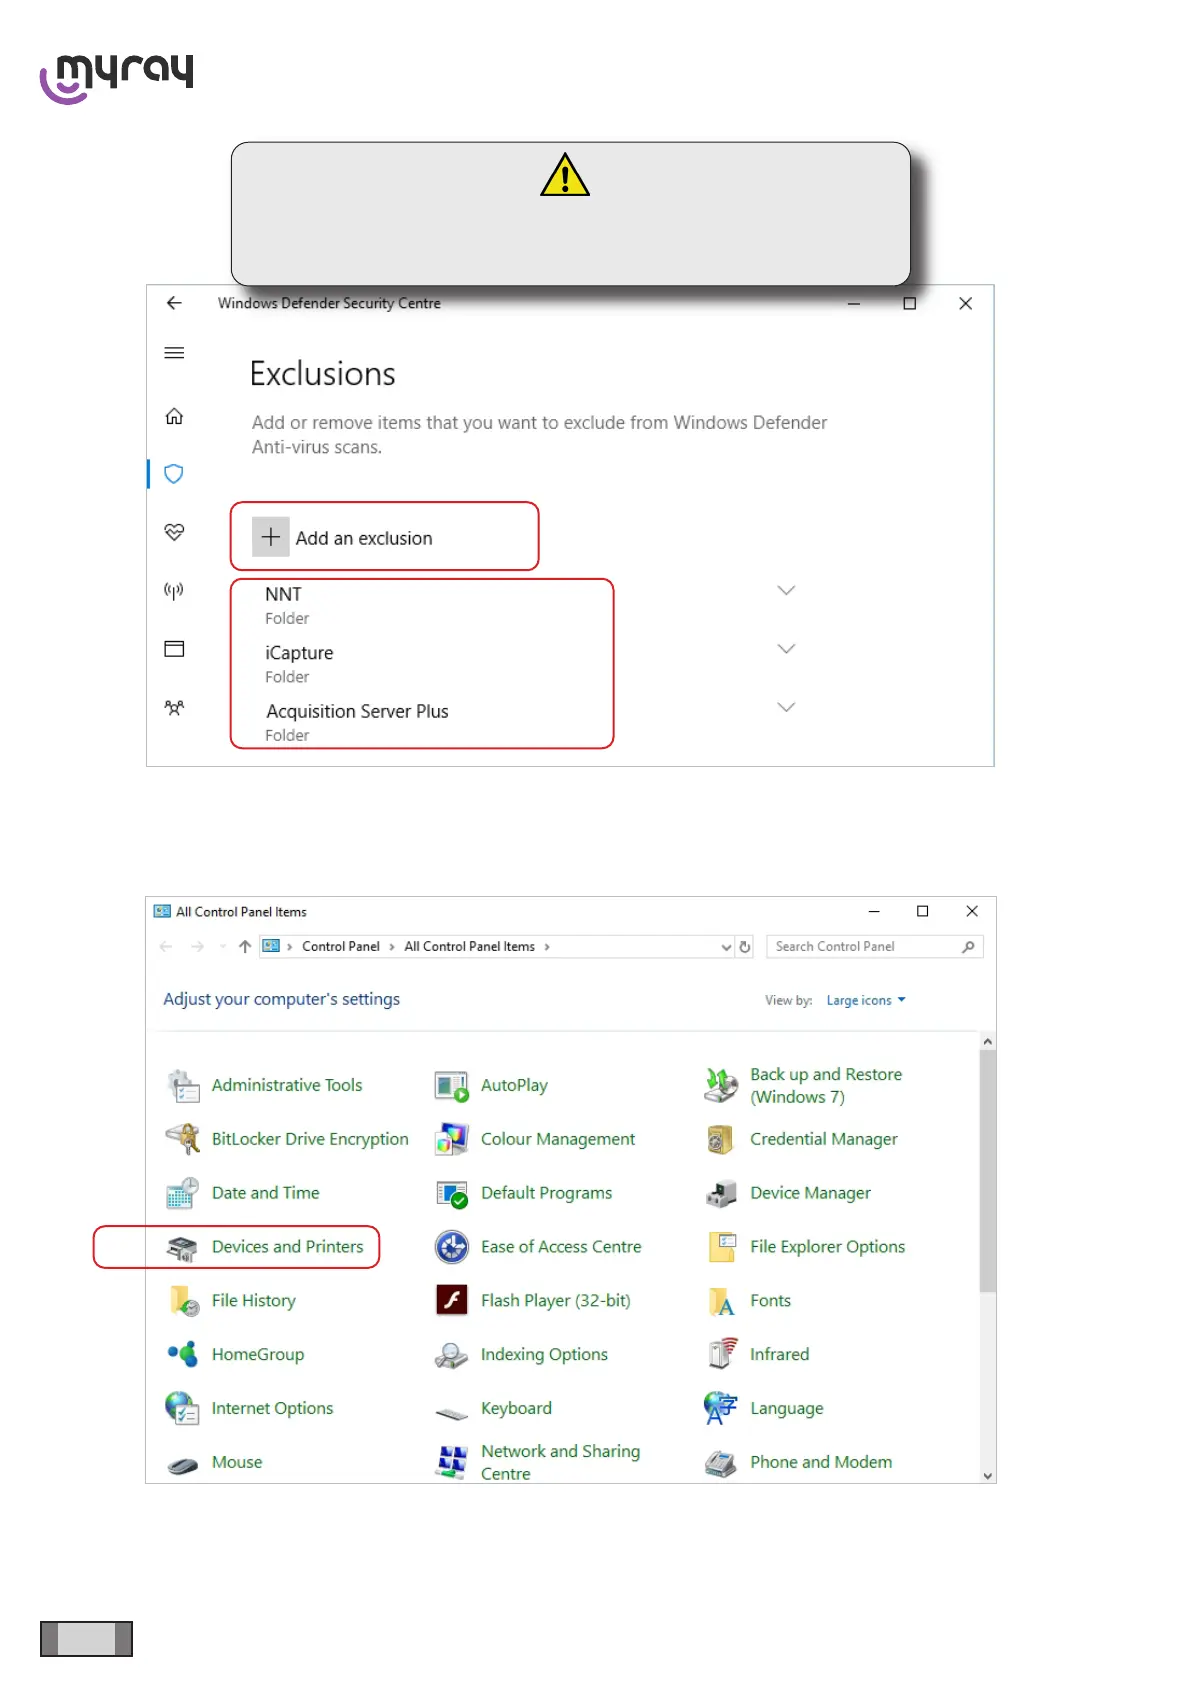
Task: Click the Internet Options link
Action: [272, 1408]
